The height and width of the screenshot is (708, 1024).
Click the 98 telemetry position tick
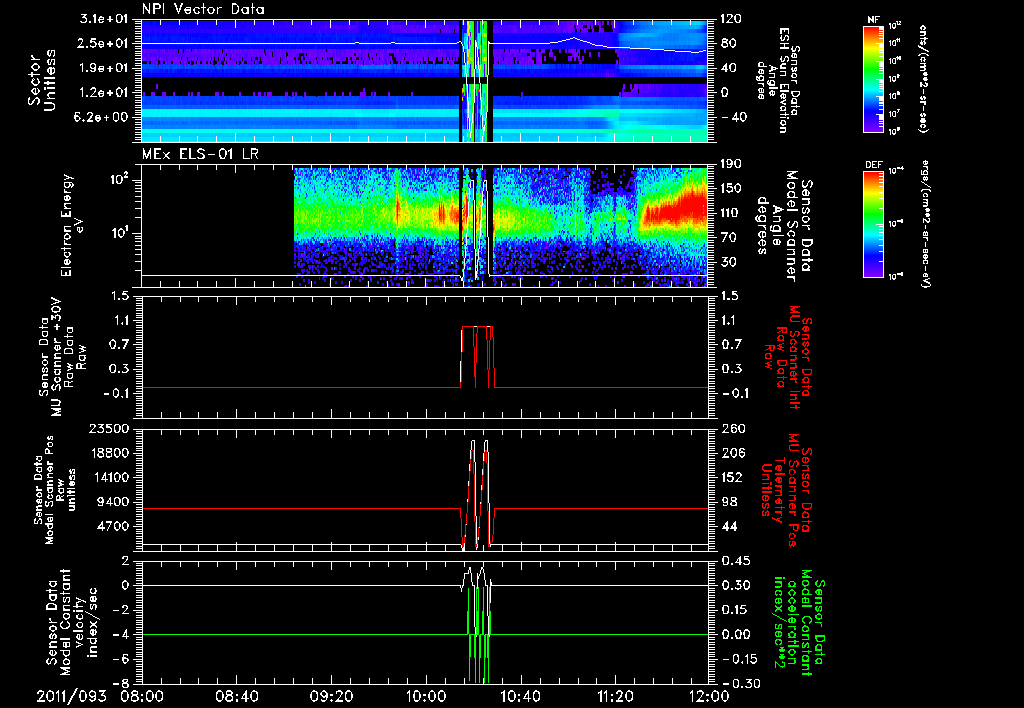[x=730, y=502]
